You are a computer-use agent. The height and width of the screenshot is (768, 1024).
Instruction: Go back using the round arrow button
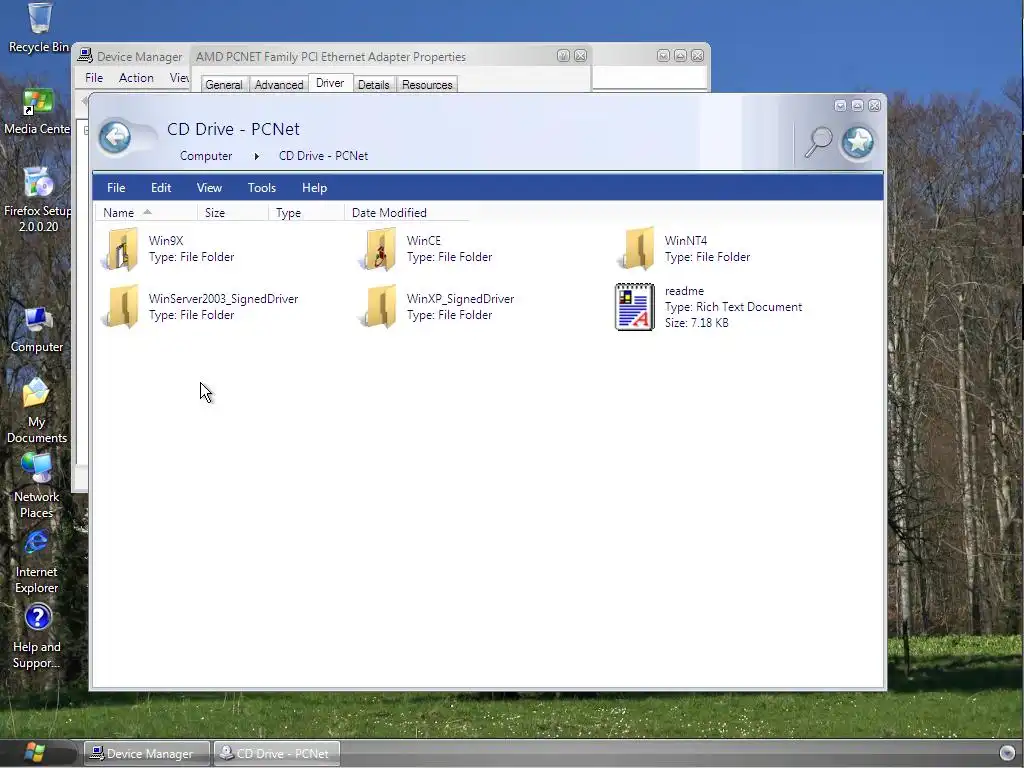point(115,137)
